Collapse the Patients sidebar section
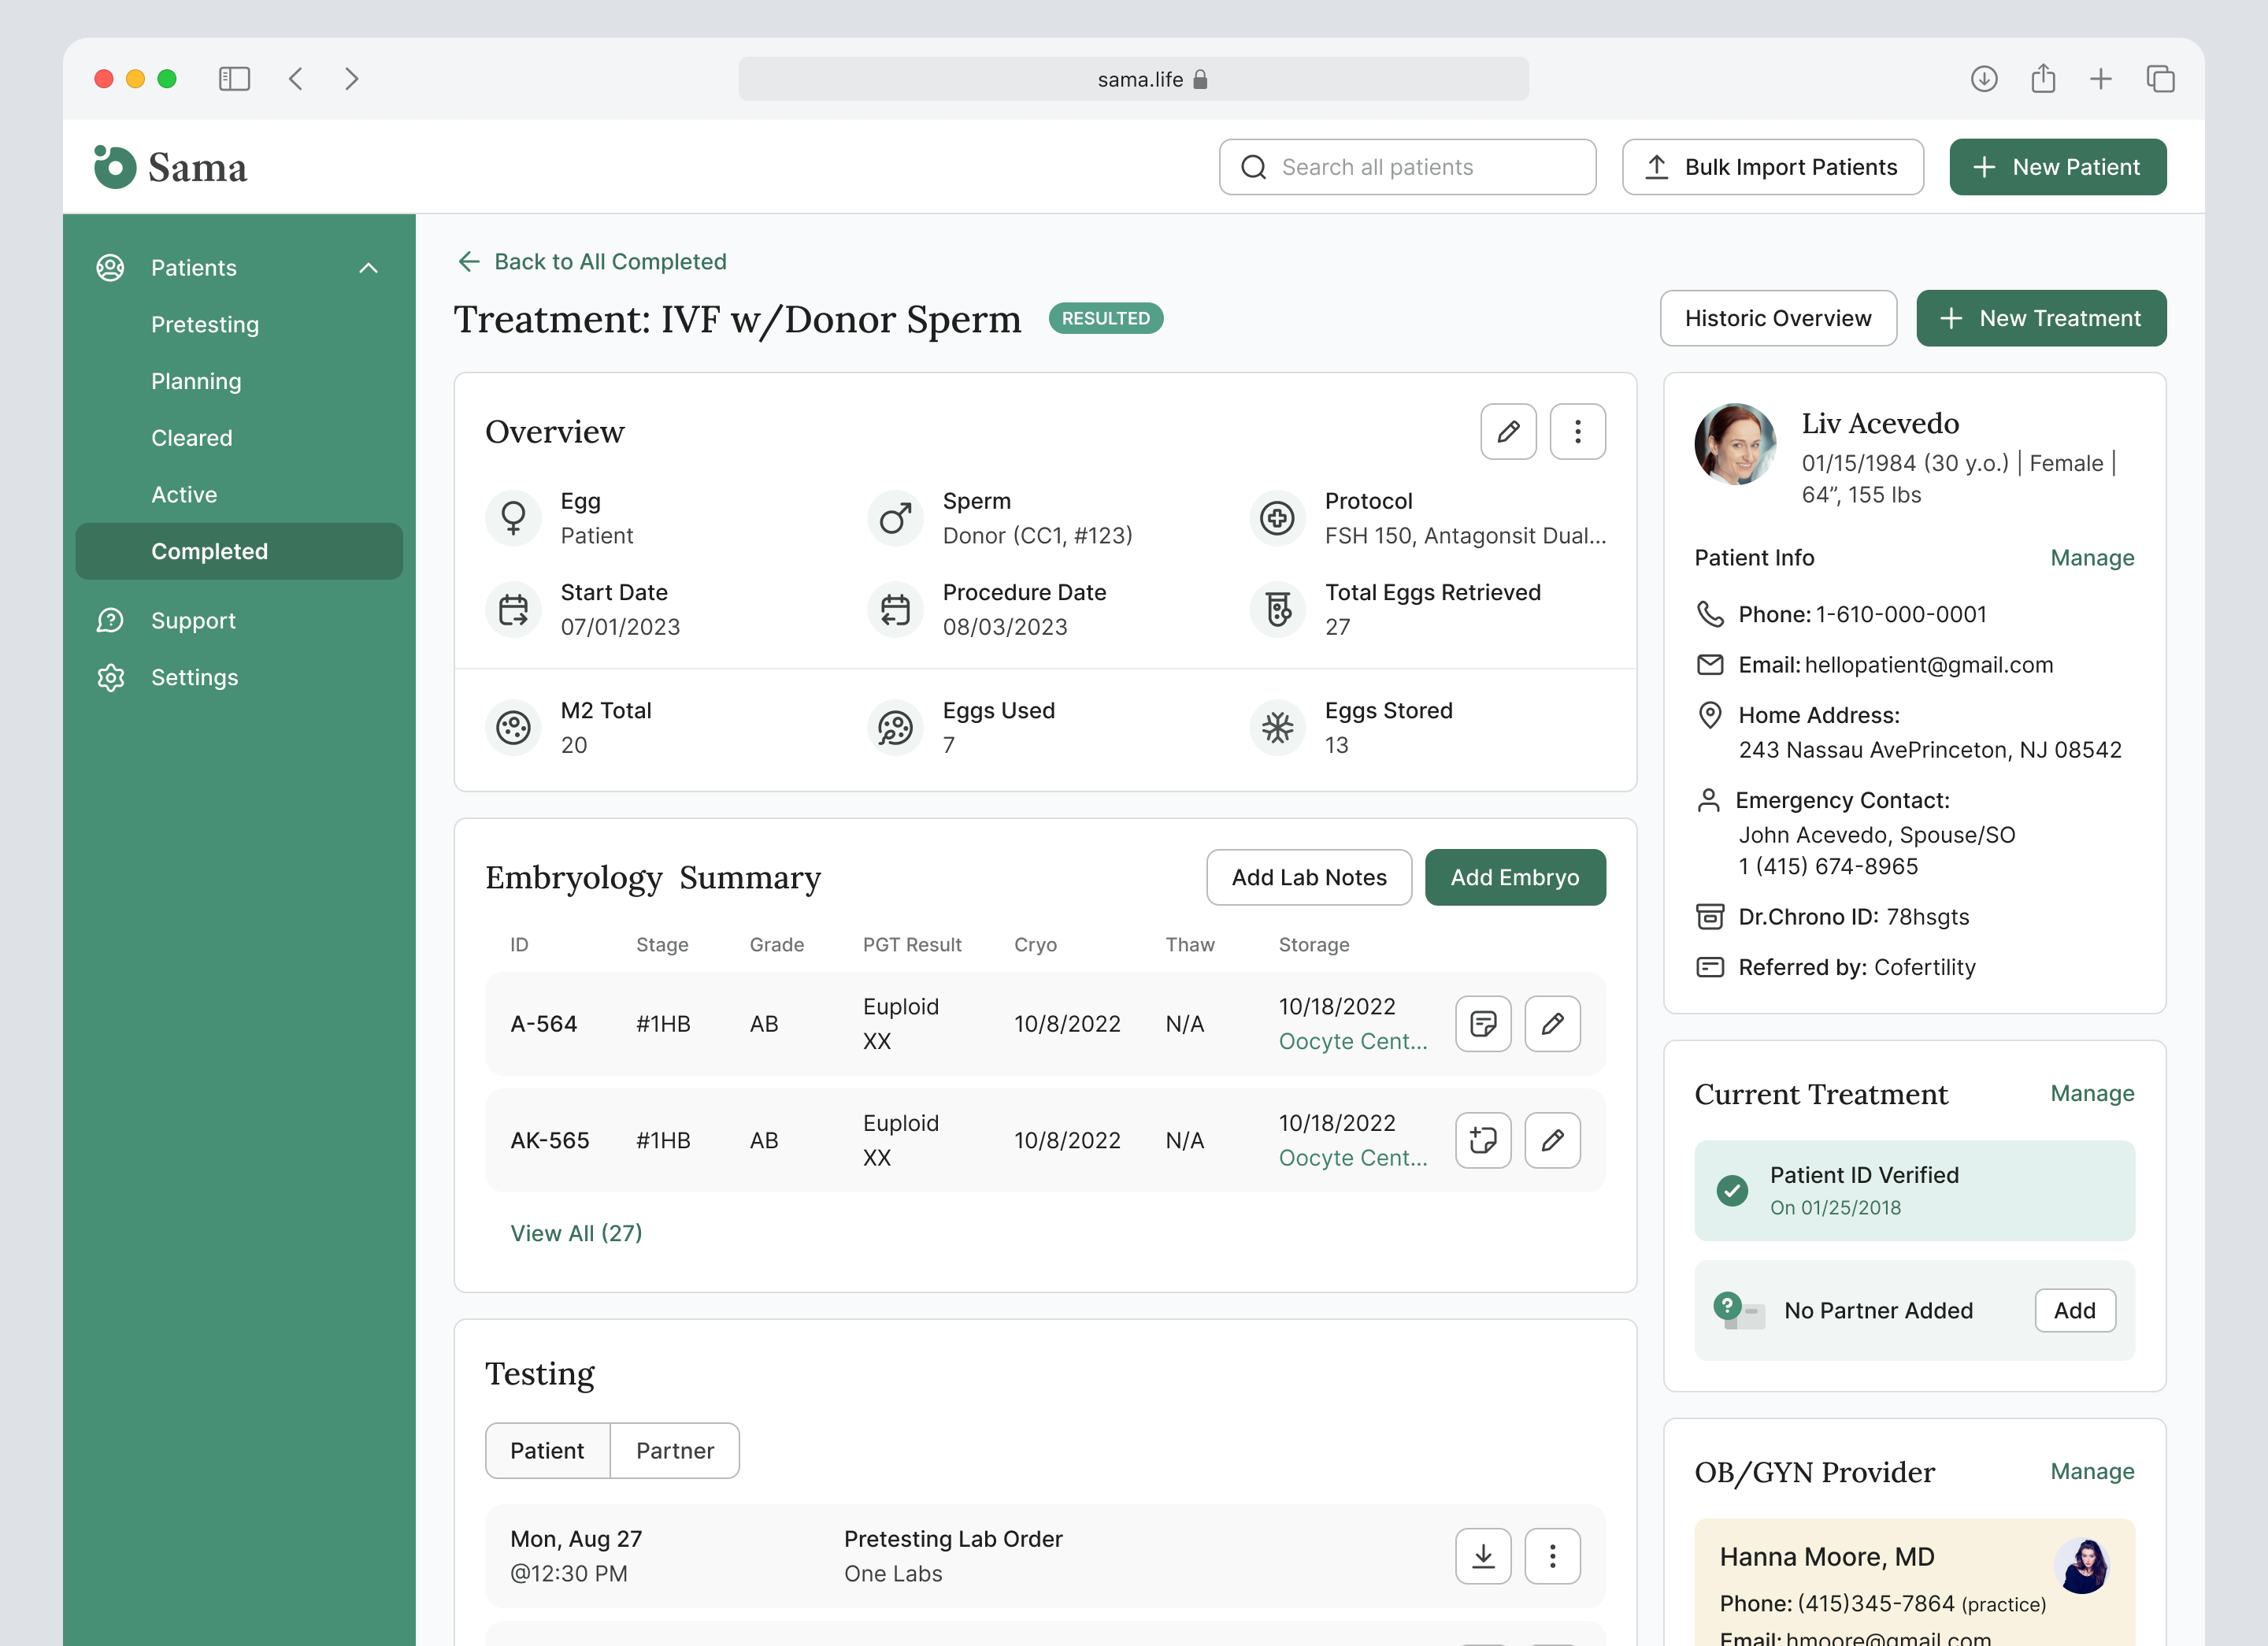 pos(368,268)
